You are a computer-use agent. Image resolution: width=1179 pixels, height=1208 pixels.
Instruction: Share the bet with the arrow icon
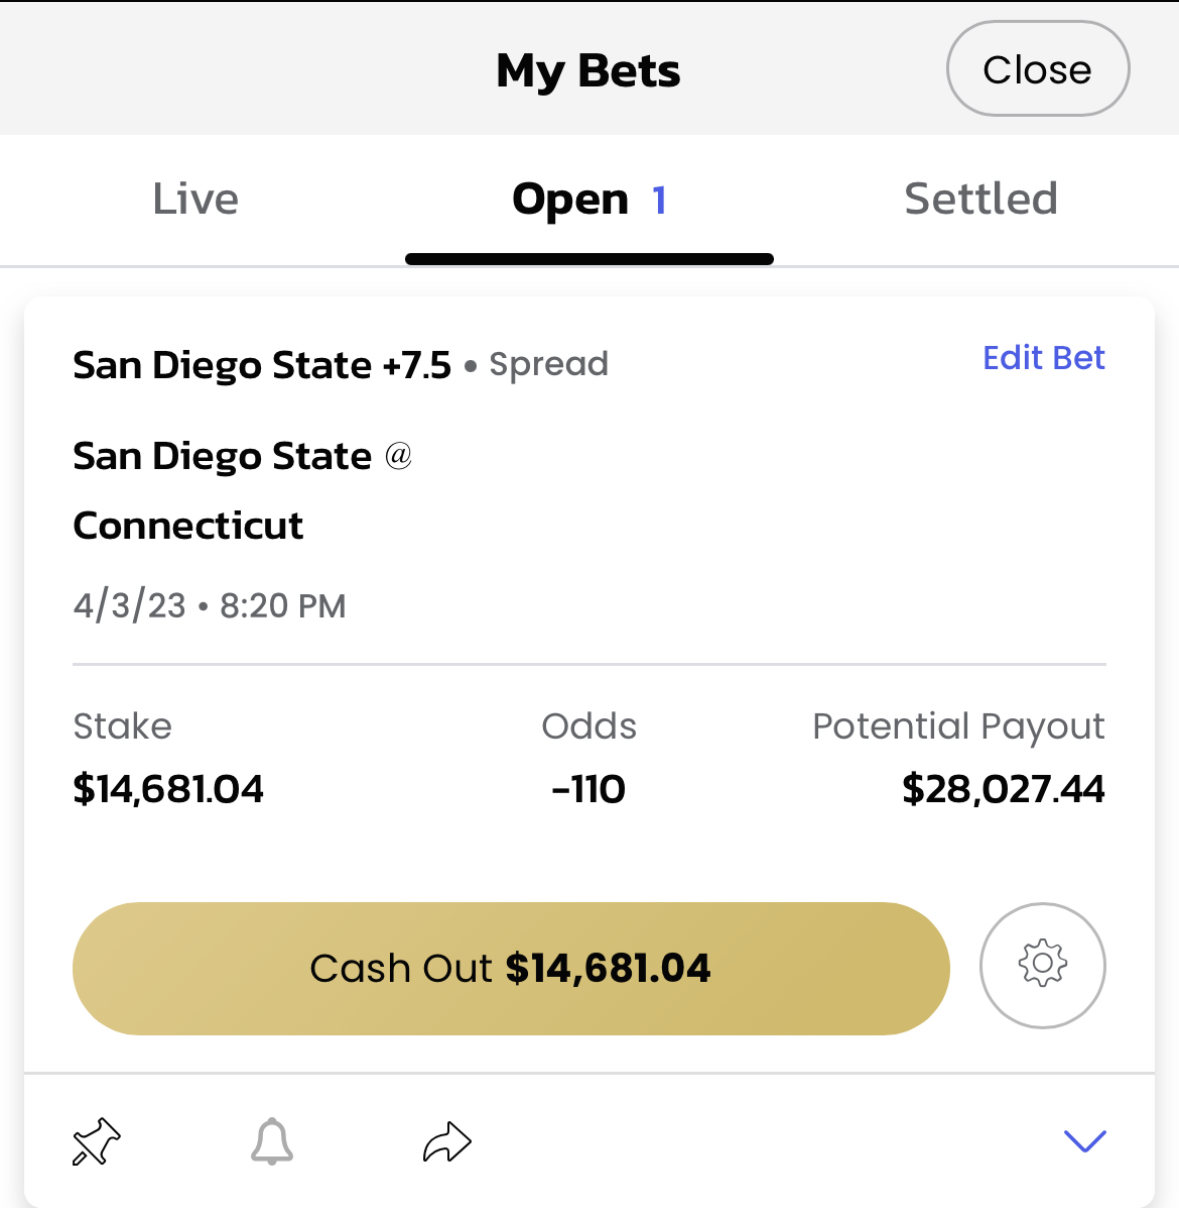point(446,1142)
